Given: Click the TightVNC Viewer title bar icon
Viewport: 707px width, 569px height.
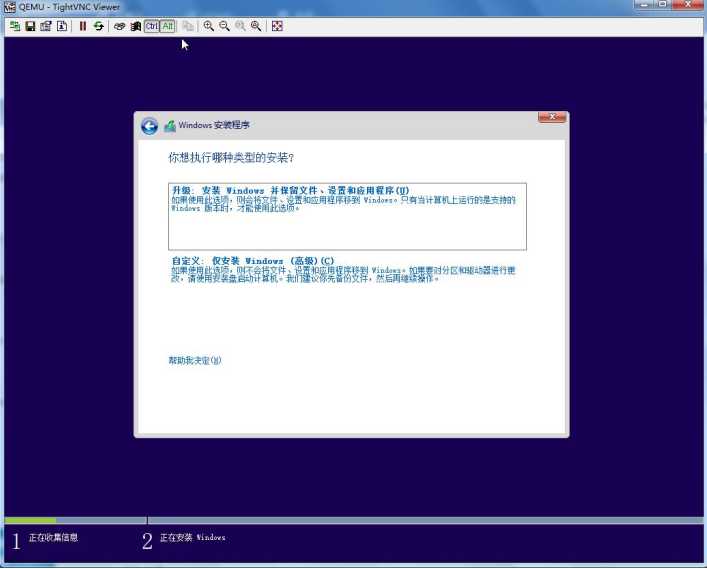Looking at the screenshot, I should coord(9,7).
